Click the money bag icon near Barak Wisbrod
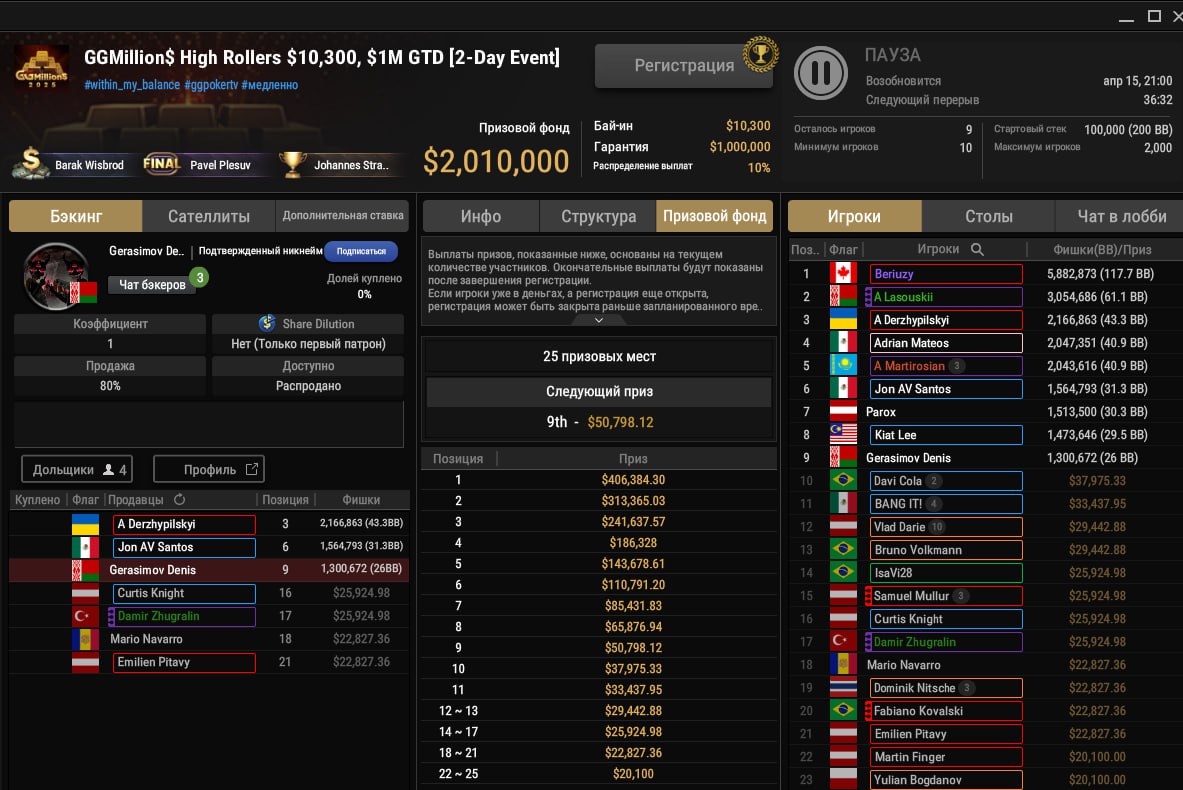 tap(31, 164)
